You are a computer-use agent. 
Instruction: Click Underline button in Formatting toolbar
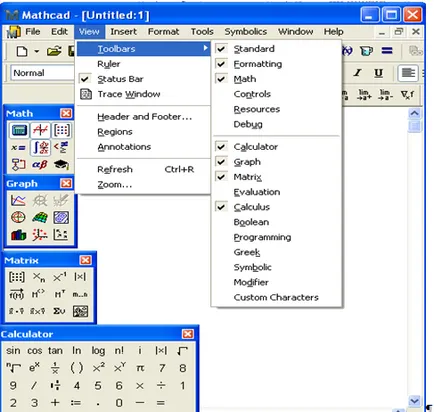[x=378, y=73]
